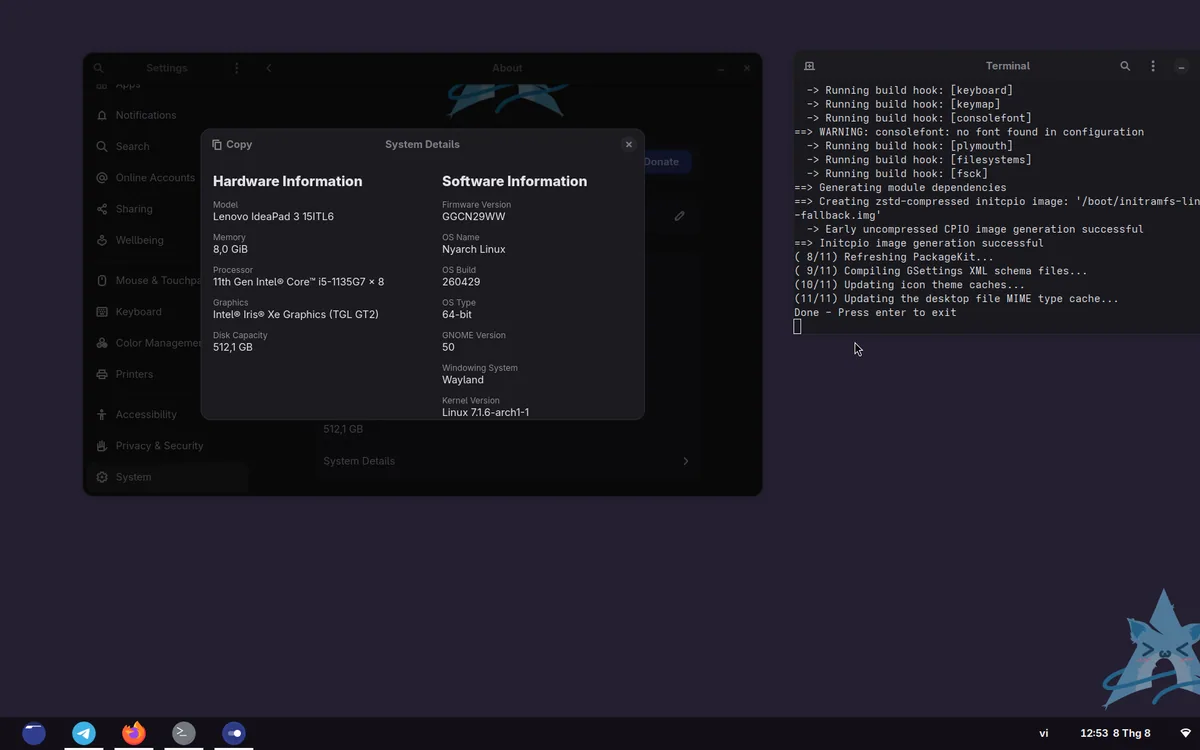Click 'Initcpio image generation successful' line in Terminal
Screen dimensions: 1200x750
(x=918, y=243)
